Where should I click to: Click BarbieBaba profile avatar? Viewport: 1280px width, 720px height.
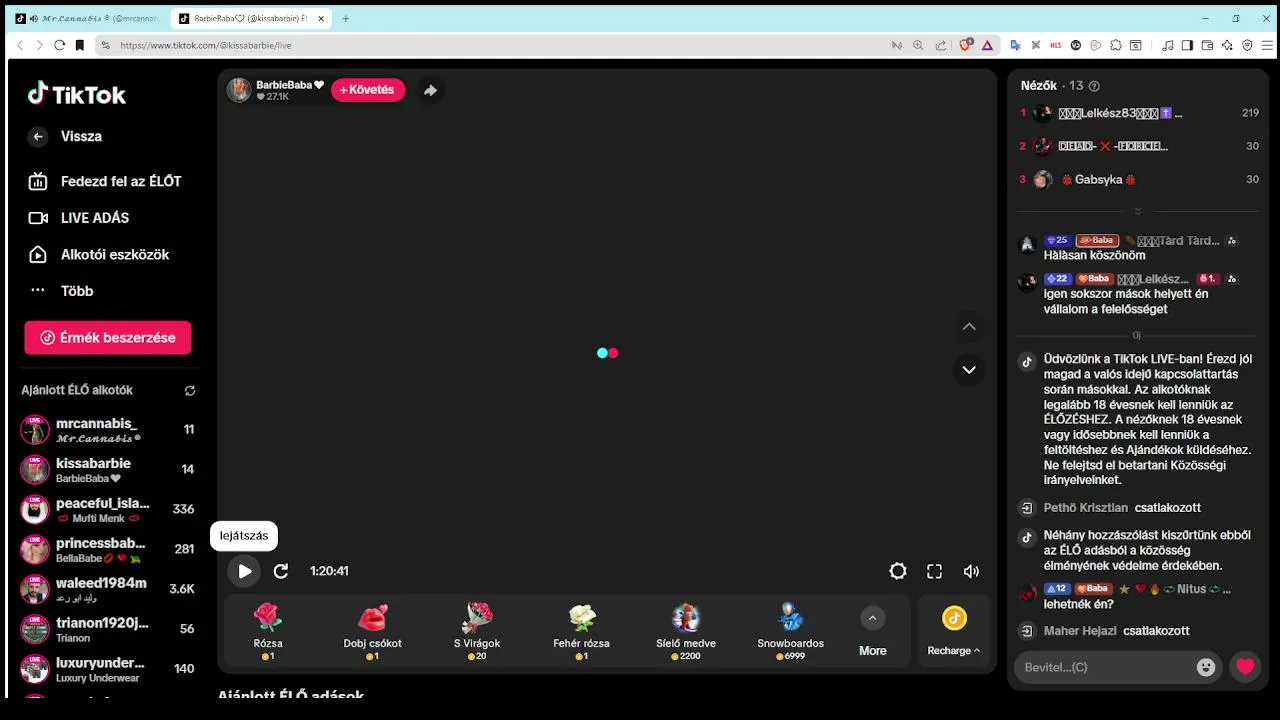pyautogui.click(x=239, y=90)
